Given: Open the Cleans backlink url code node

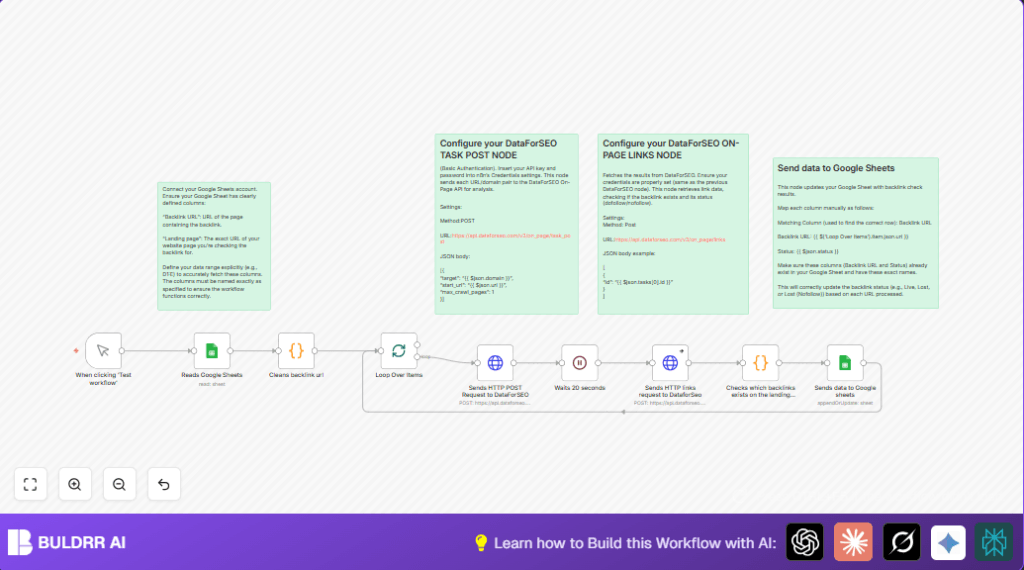Looking at the screenshot, I should [x=296, y=351].
